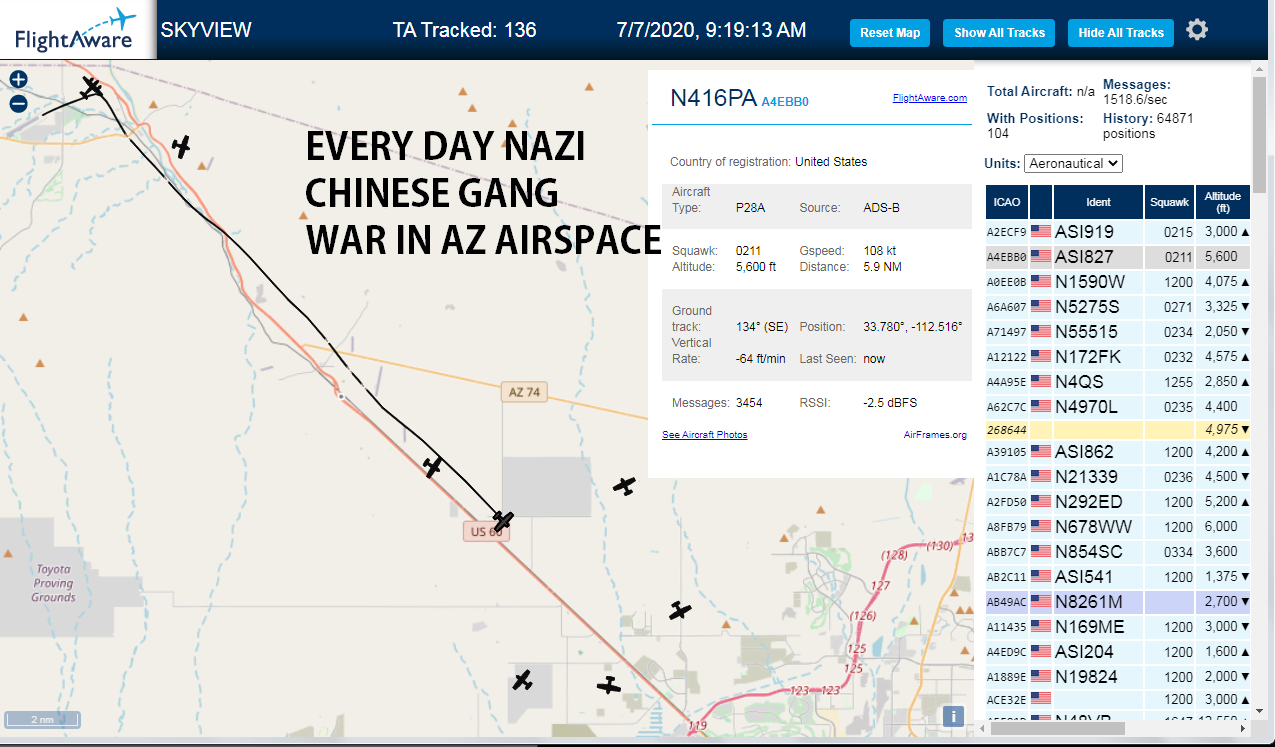Select the aircraft icon at track end near US 60

(503, 520)
